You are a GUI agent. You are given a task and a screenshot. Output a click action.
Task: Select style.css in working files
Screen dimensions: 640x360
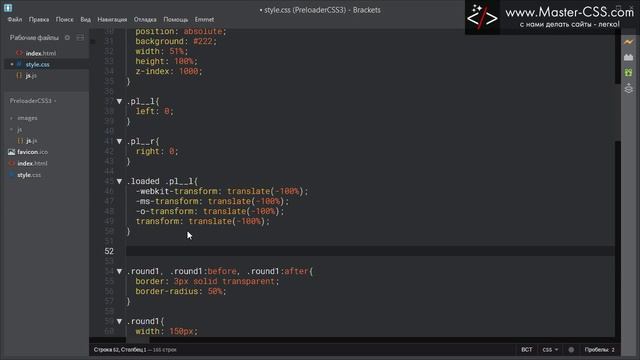(x=38, y=64)
